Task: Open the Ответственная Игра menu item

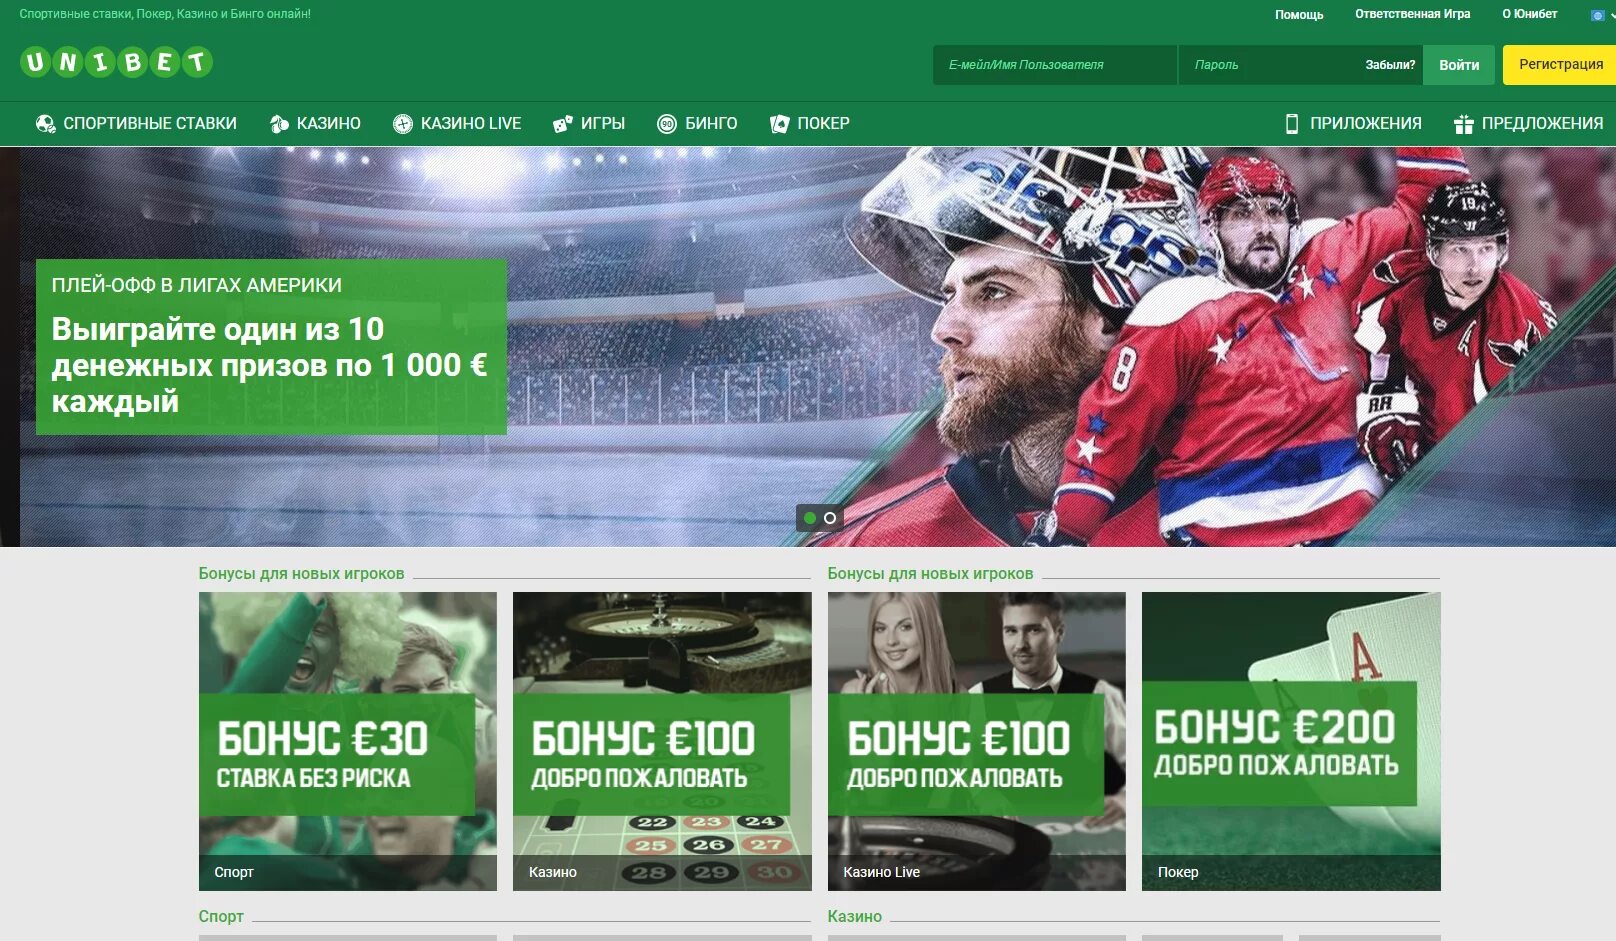Action: 1413,14
